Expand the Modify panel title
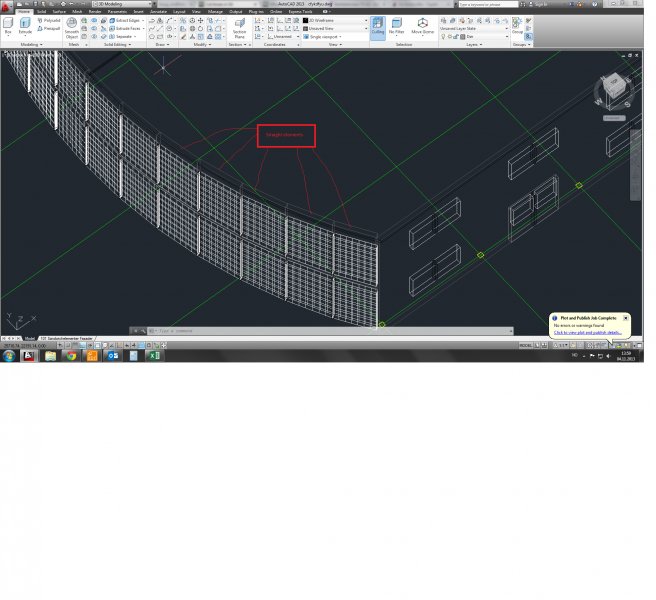Viewport: 656px width, 600px height. pyautogui.click(x=202, y=44)
